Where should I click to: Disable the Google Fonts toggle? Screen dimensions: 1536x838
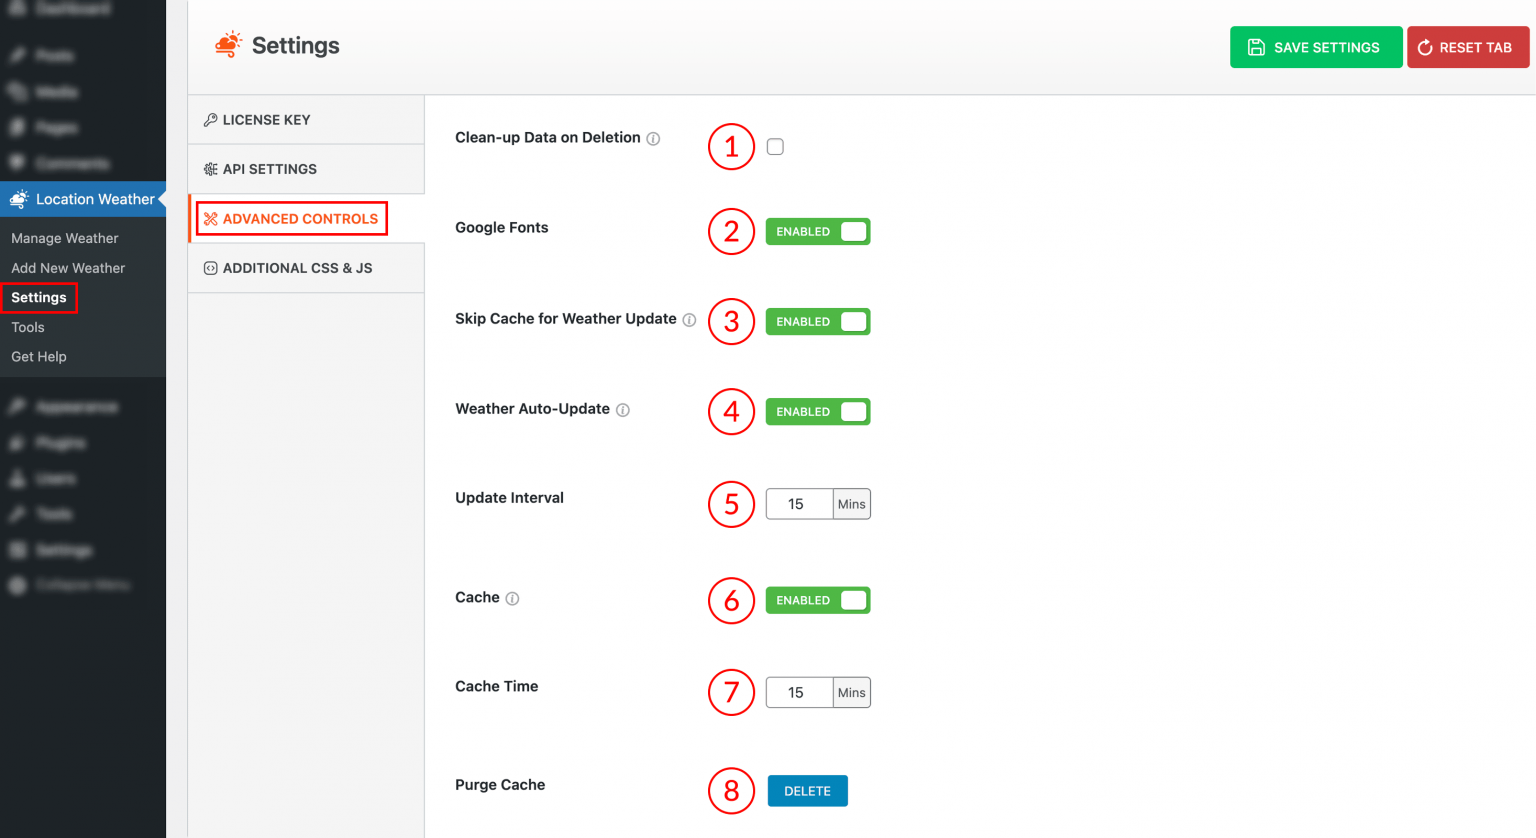[818, 231]
